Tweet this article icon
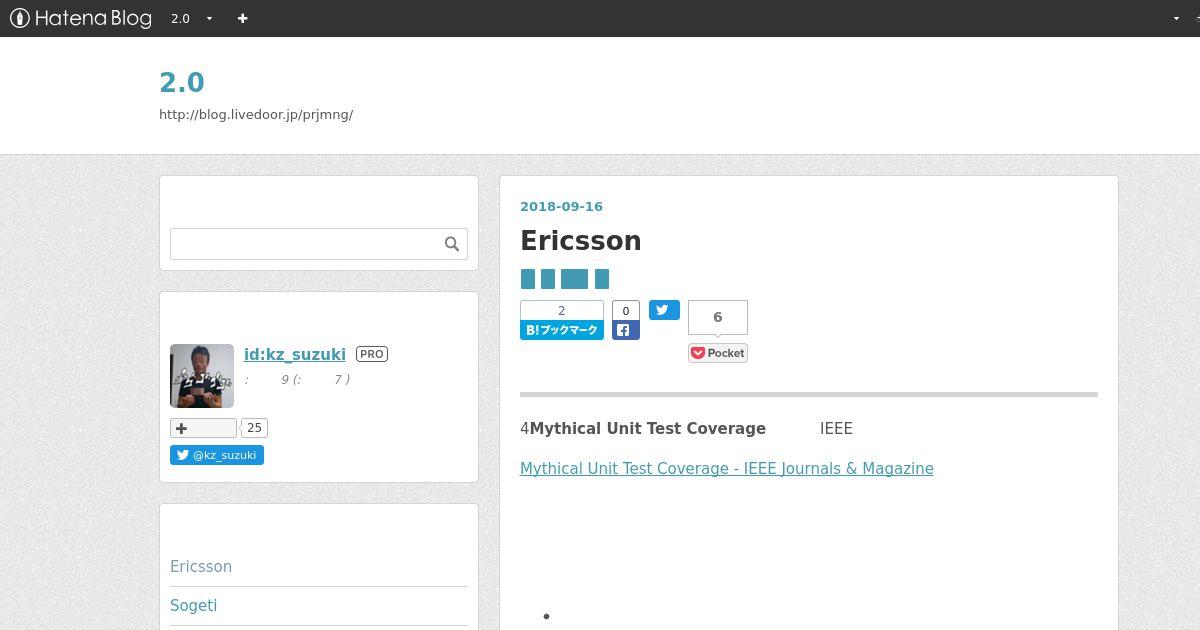 [664, 310]
